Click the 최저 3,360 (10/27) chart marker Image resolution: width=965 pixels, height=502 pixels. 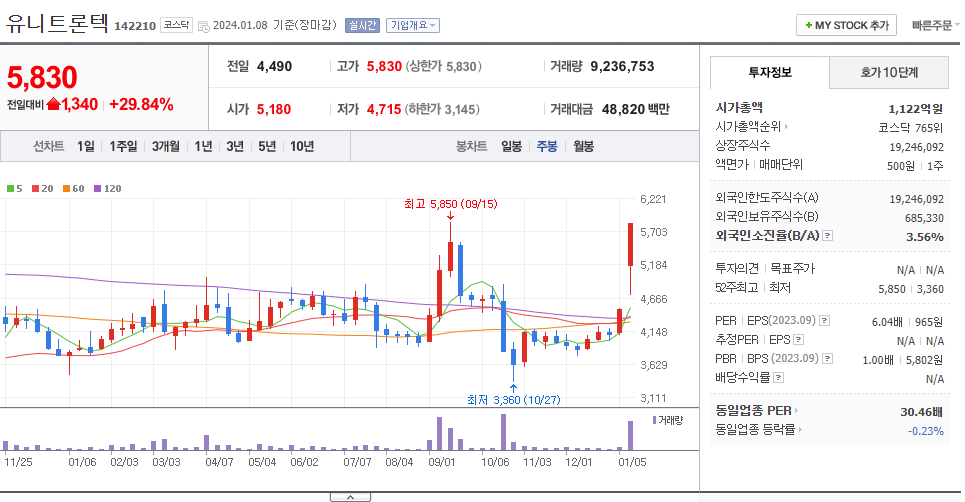(x=514, y=400)
